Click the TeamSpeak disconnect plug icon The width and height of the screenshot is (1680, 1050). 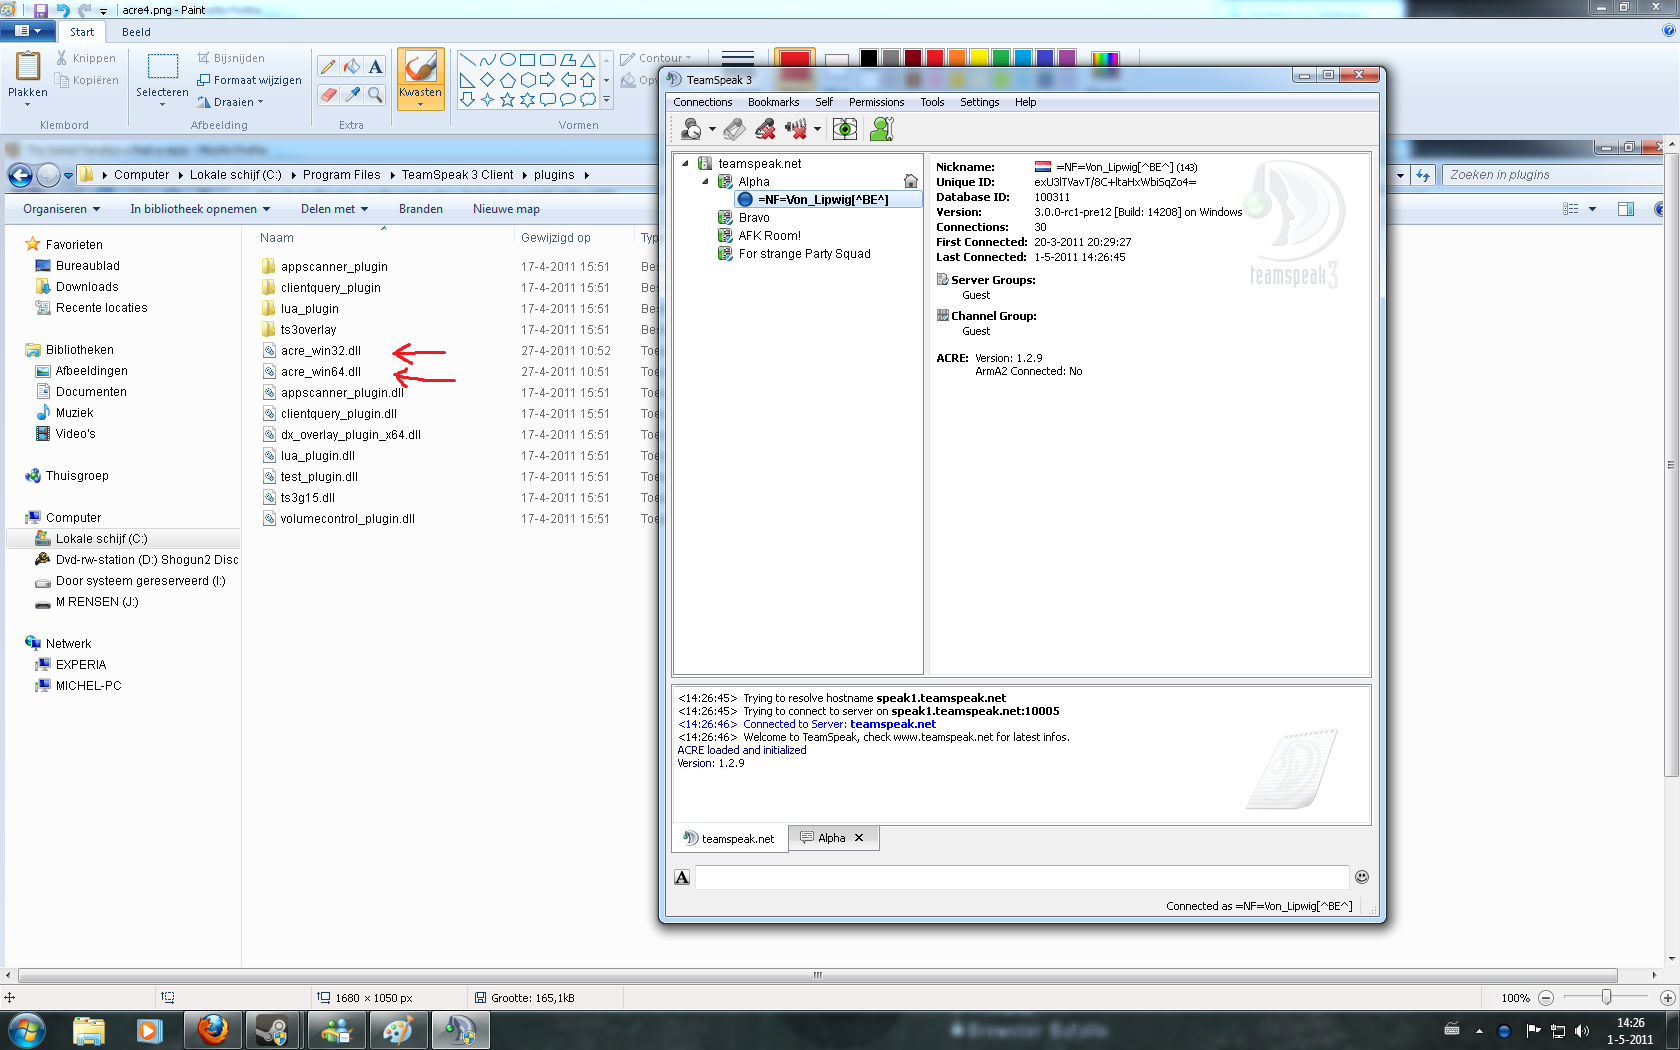734,129
